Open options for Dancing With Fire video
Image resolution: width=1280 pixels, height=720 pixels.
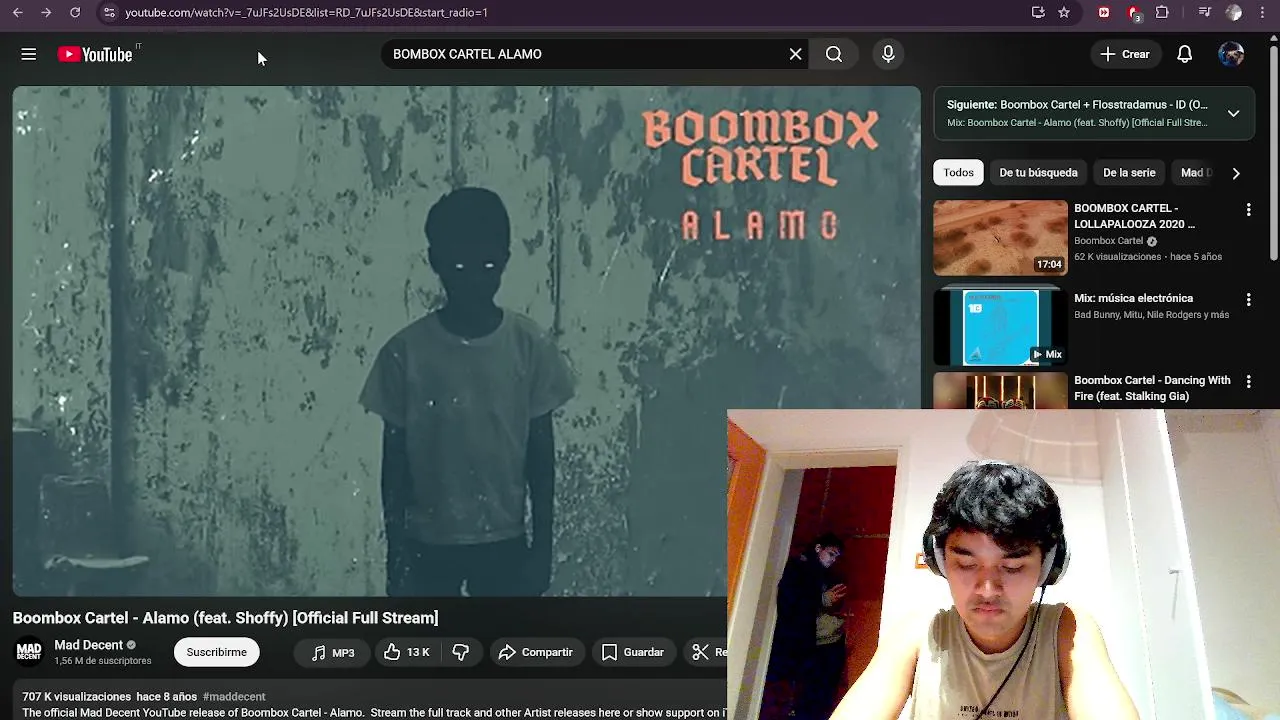pyautogui.click(x=1248, y=382)
